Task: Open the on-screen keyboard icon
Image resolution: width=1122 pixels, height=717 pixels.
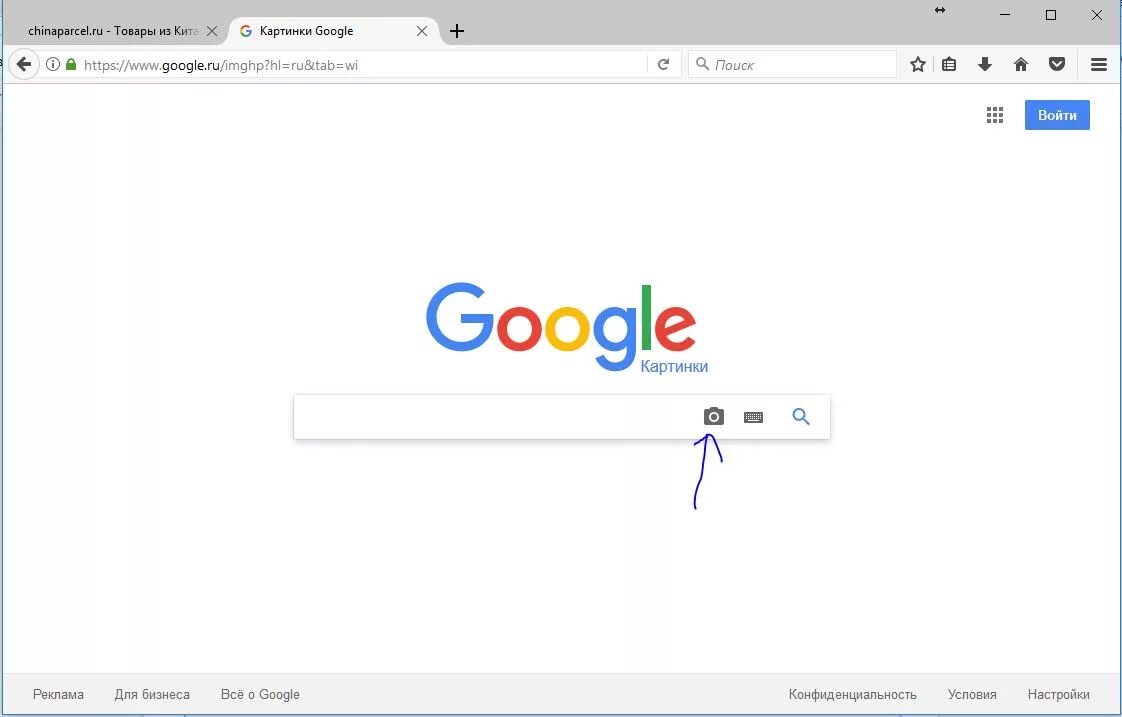Action: tap(753, 417)
